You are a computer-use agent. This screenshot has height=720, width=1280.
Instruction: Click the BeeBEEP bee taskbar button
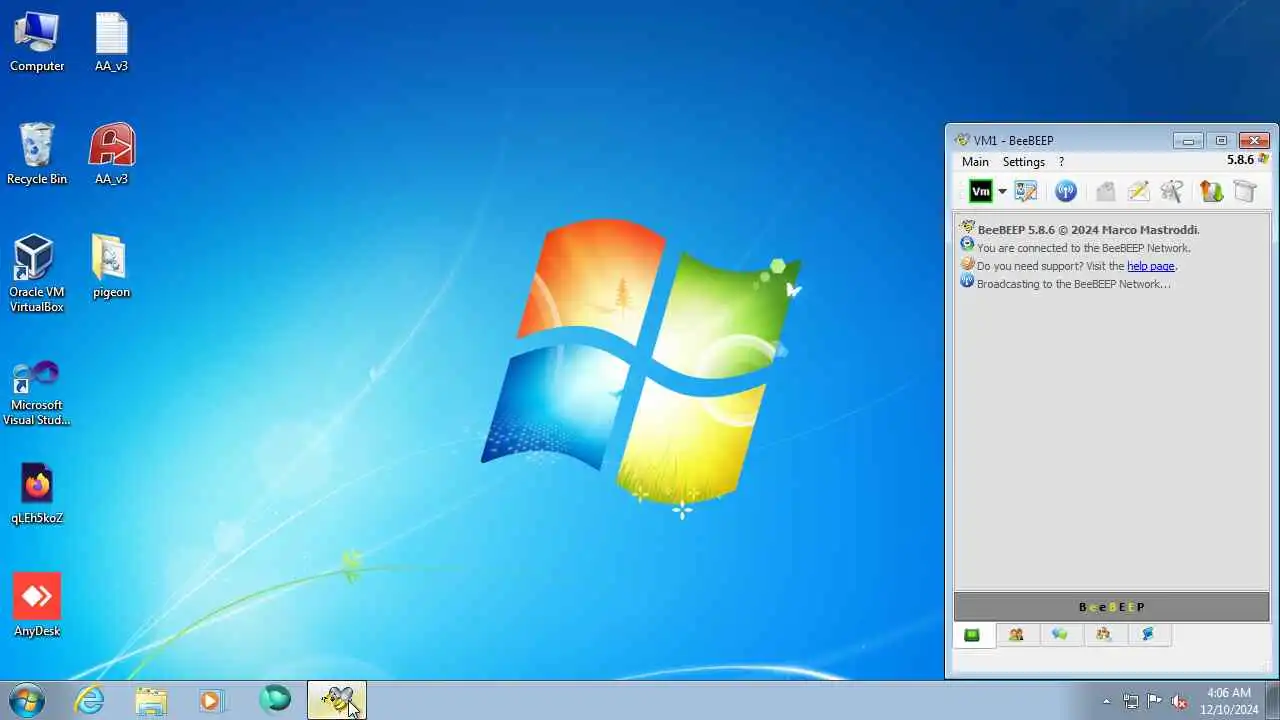point(337,700)
